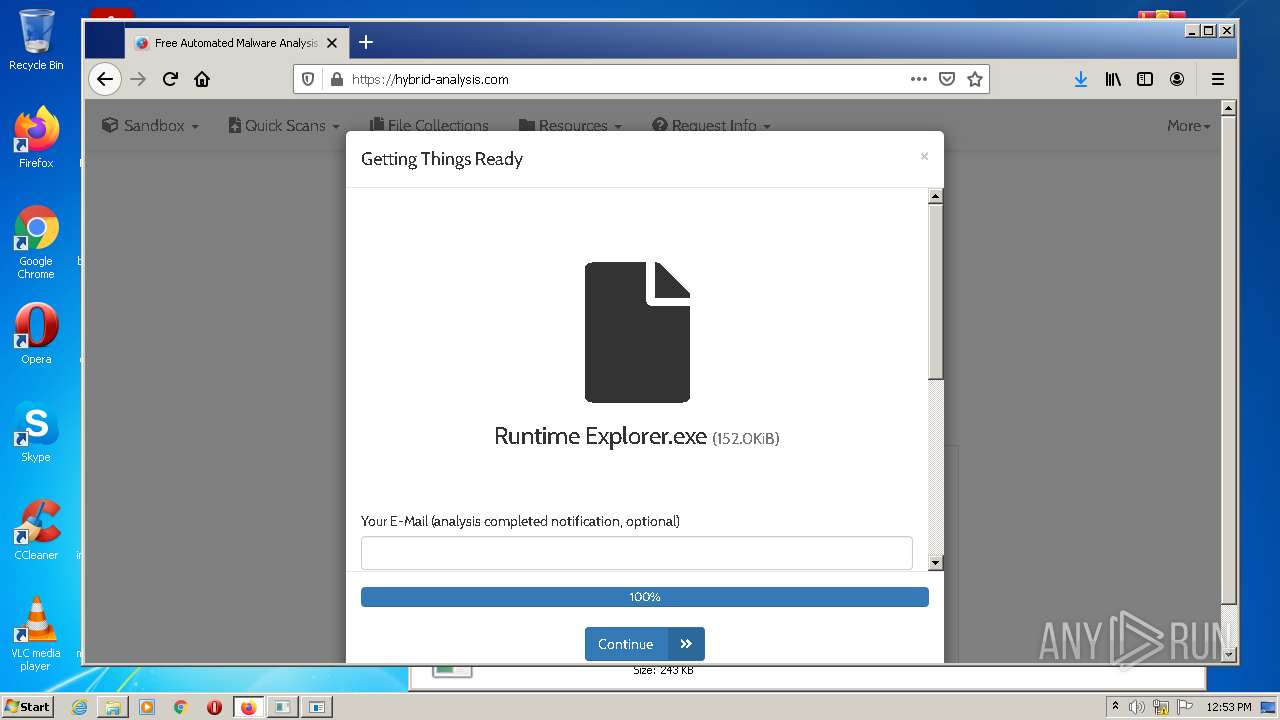Click the dialog vertical scrollbar thumb
Screen dimensions: 1280x720
pos(935,291)
